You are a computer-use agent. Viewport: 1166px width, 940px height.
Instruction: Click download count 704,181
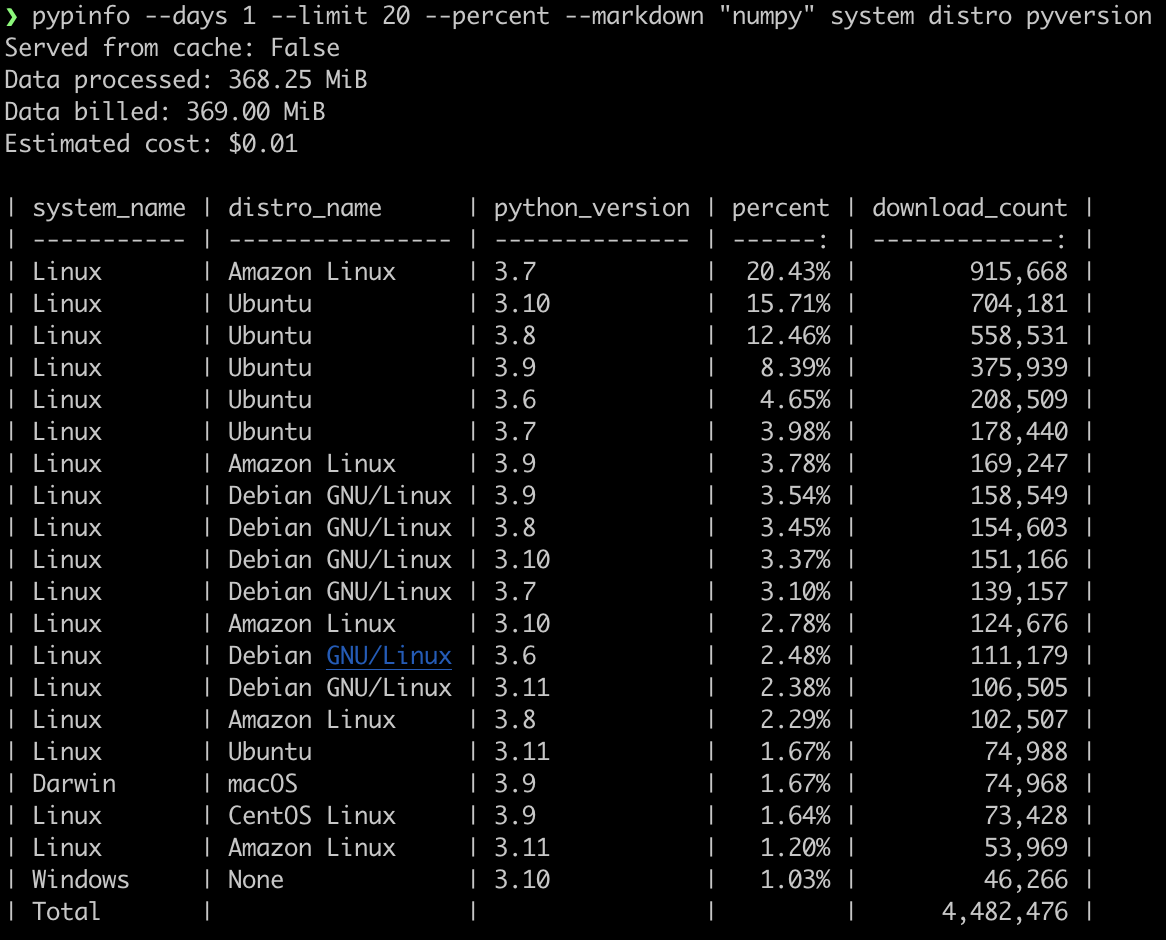1019,303
